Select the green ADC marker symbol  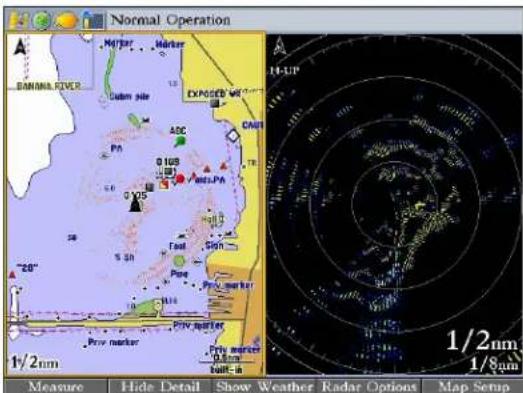click(180, 141)
